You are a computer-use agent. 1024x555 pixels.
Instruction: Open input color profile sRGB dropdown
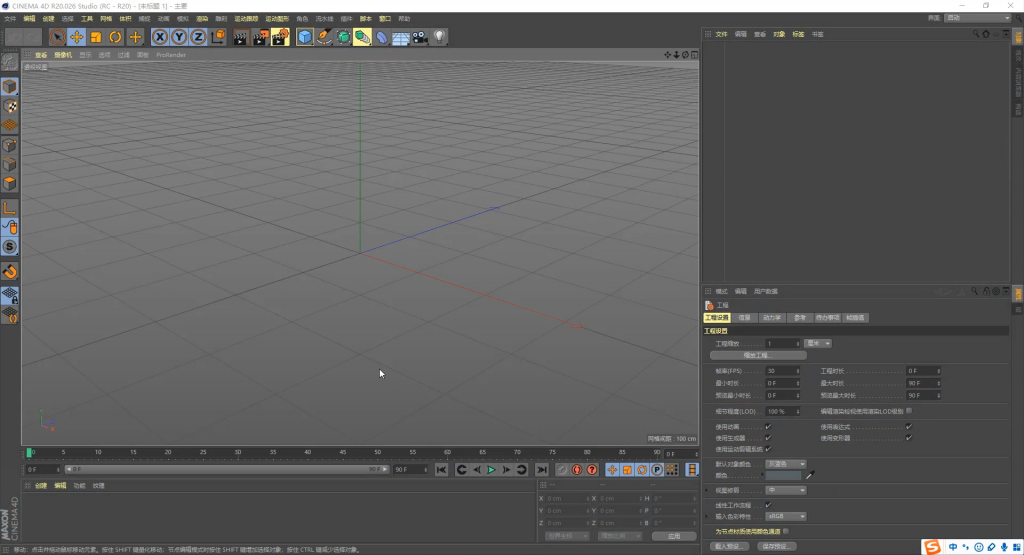(786, 516)
